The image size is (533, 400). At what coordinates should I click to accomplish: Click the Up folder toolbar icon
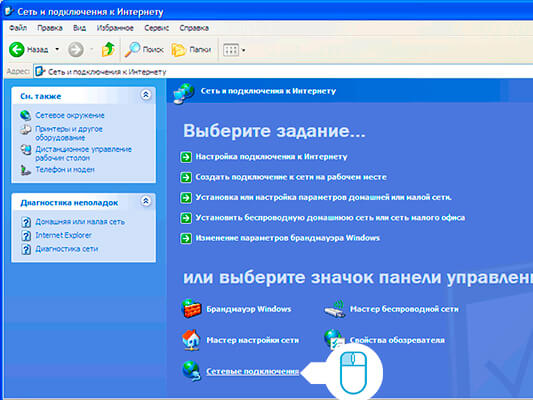click(108, 49)
